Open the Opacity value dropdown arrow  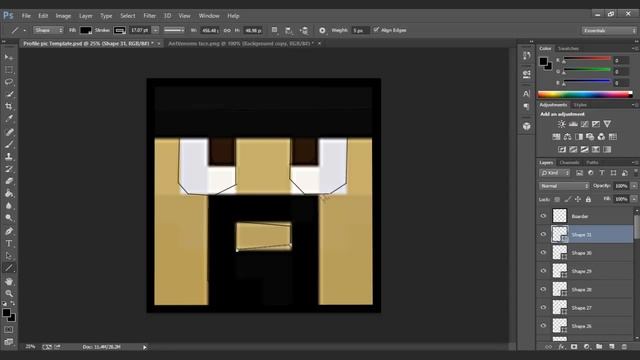[x=634, y=186]
